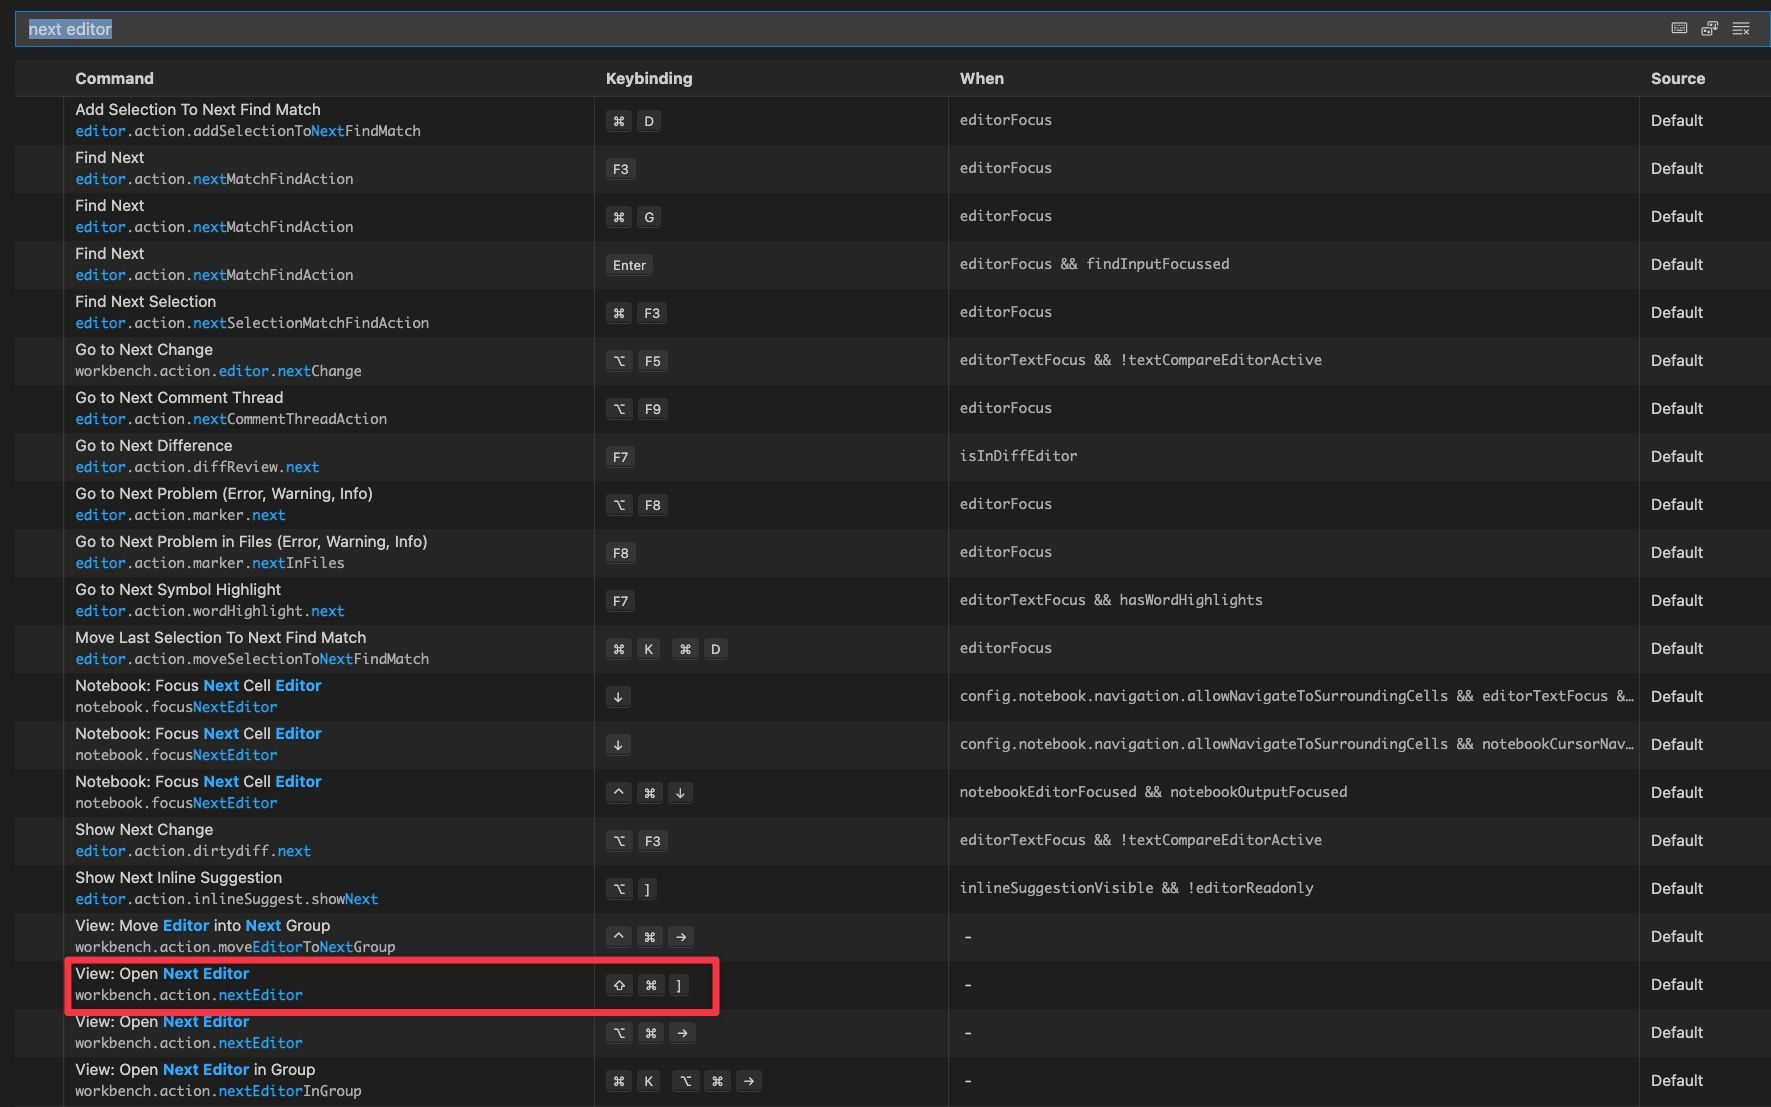Select 'Go to Next Problem (Error, Warning, Info)'
Viewport: 1771px width, 1107px height.
coord(224,493)
